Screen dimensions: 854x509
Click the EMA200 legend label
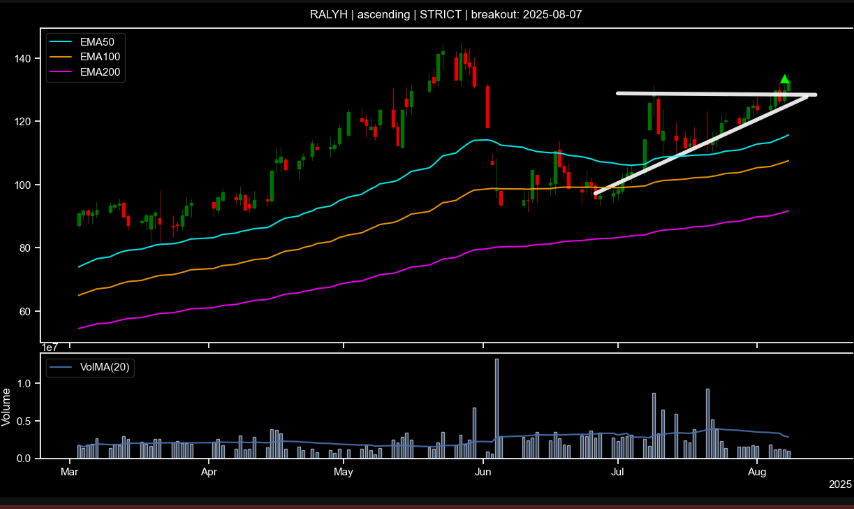click(100, 72)
